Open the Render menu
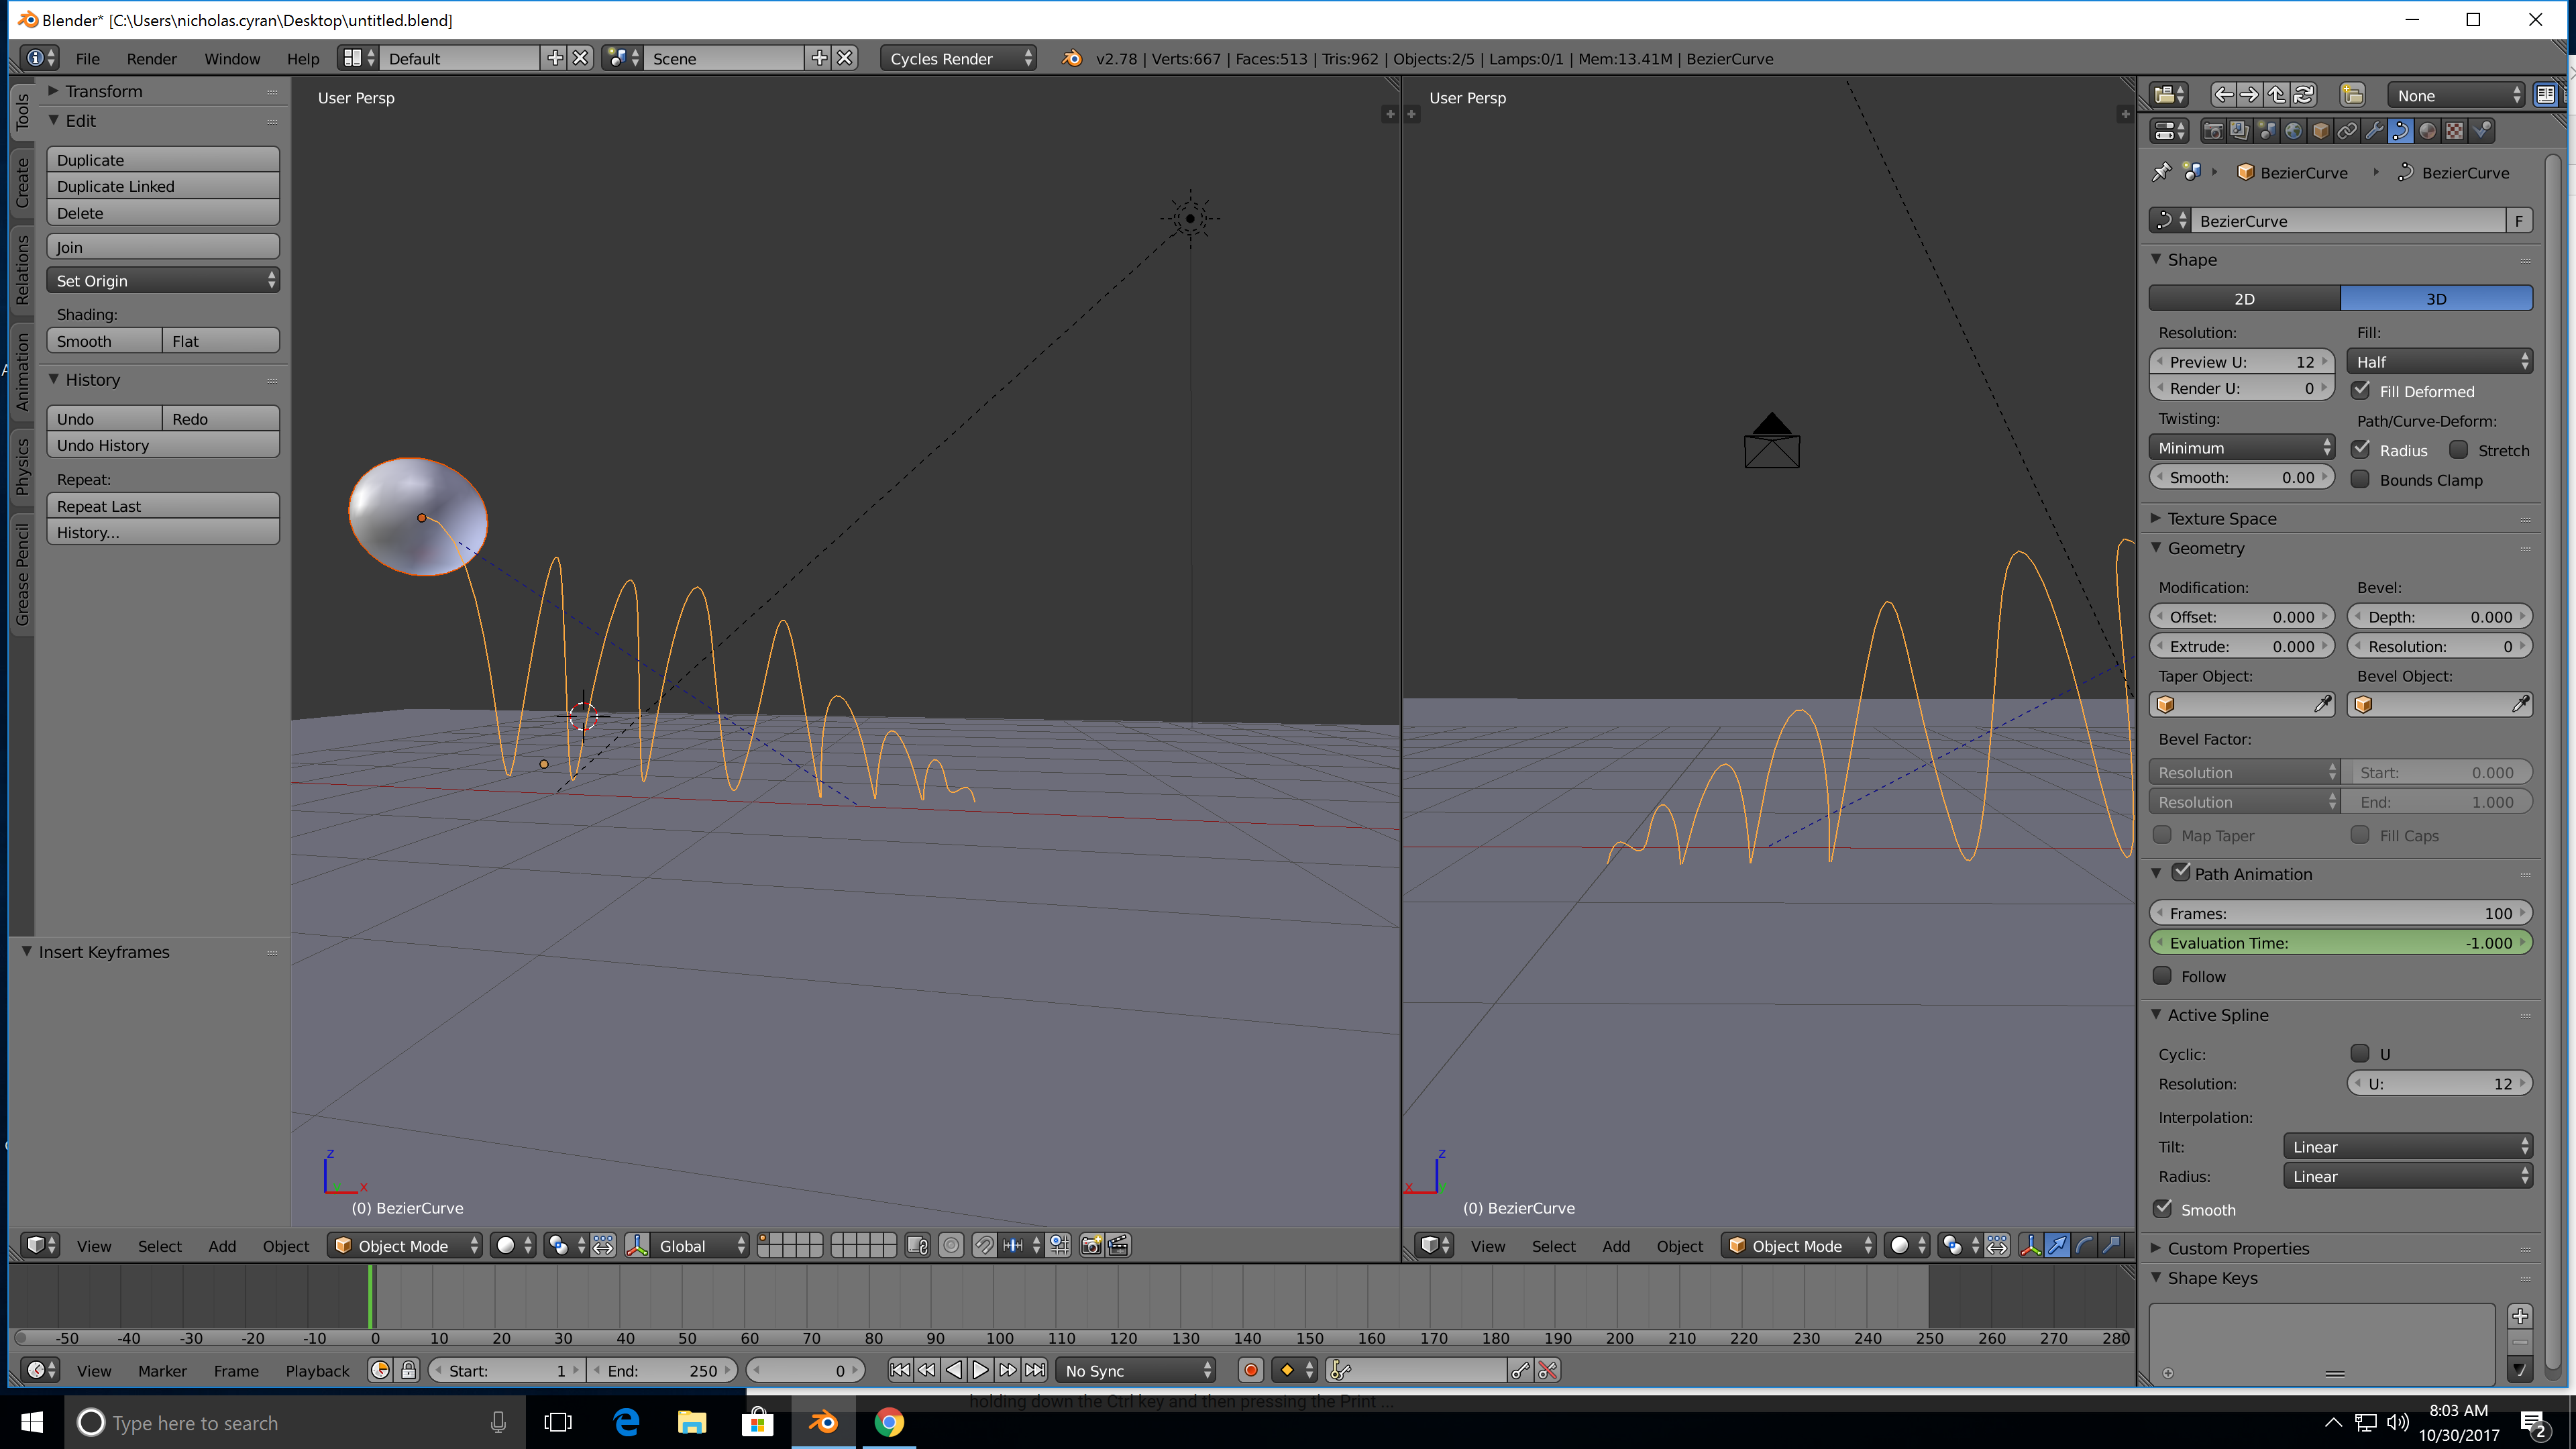This screenshot has height=1449, width=2576. 151,58
